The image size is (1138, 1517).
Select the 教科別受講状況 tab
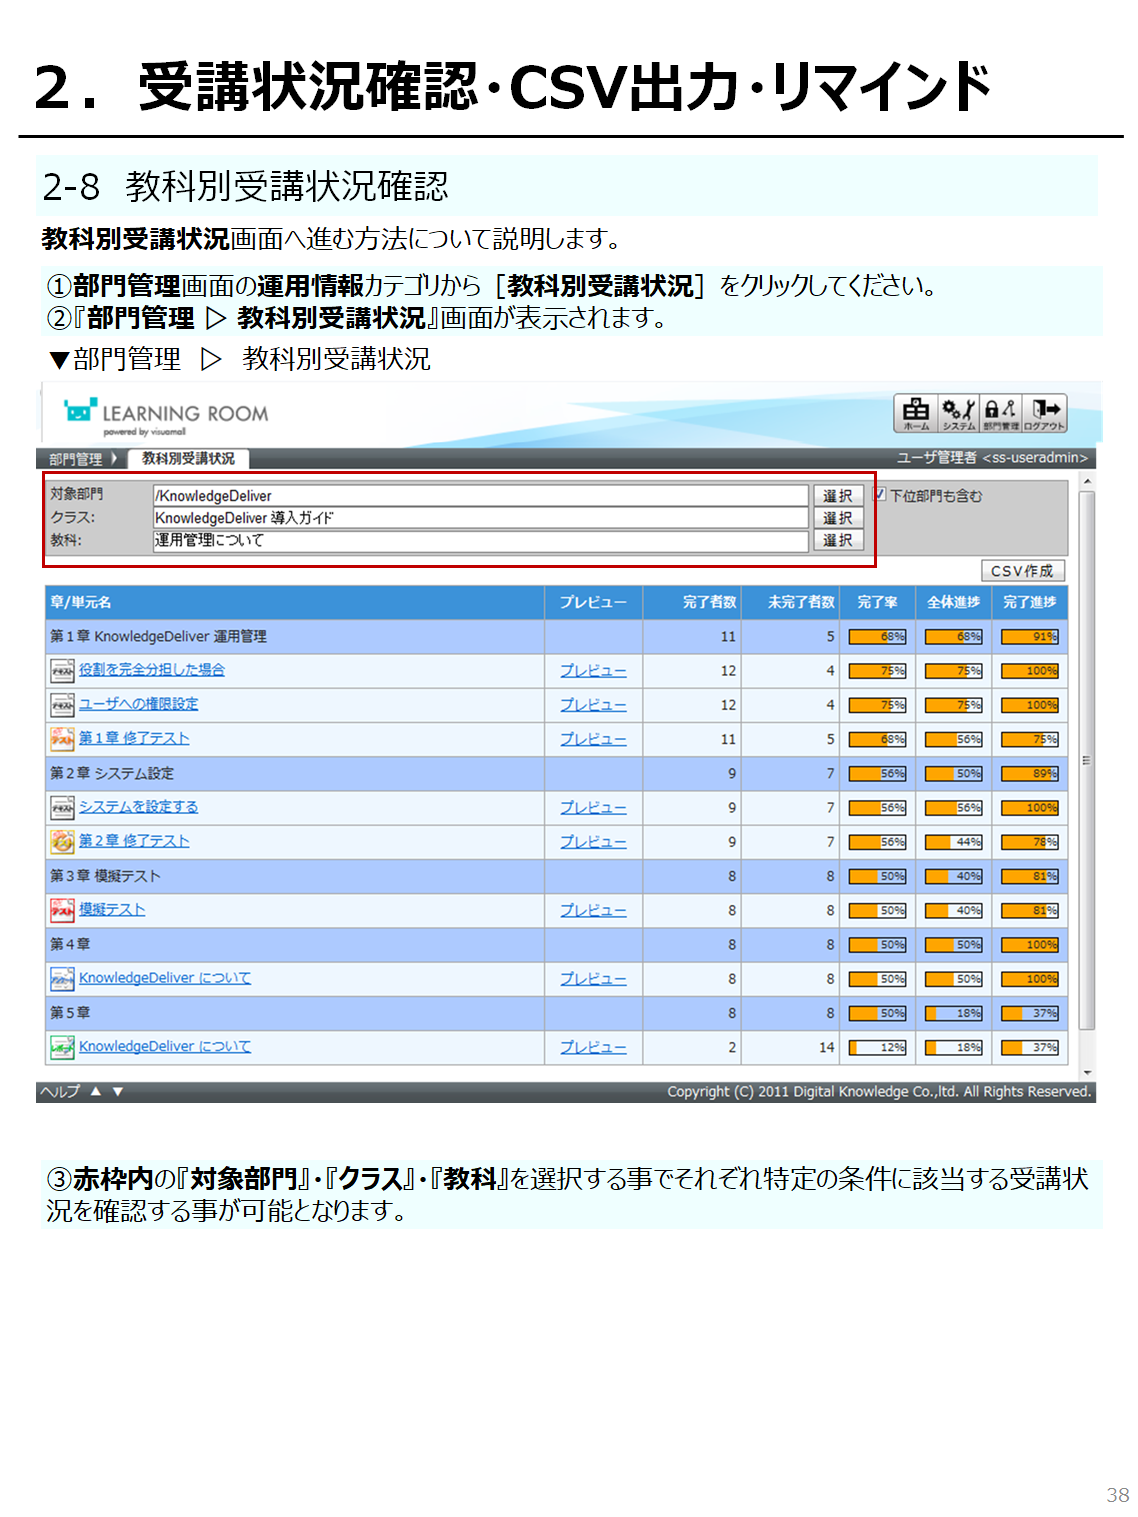click(x=188, y=459)
